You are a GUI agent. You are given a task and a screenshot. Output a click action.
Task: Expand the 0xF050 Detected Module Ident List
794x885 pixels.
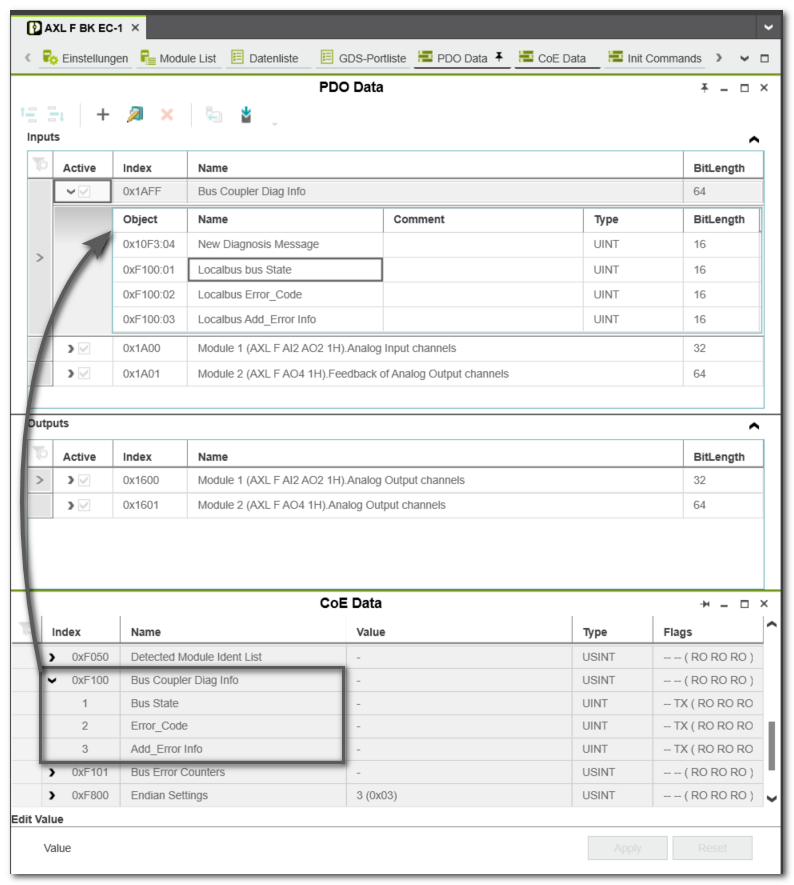(52, 657)
